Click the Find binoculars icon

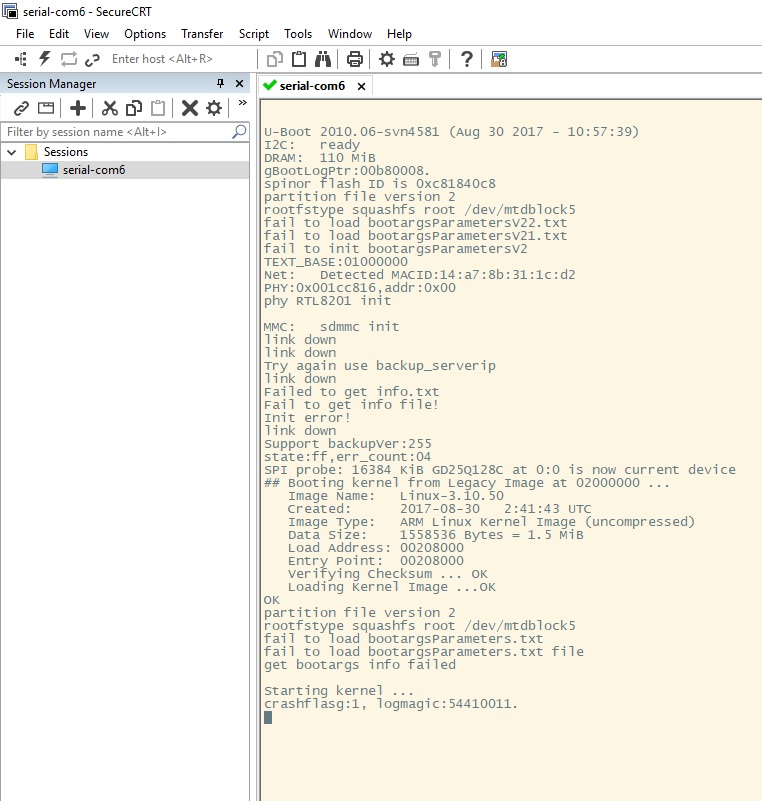tap(323, 59)
